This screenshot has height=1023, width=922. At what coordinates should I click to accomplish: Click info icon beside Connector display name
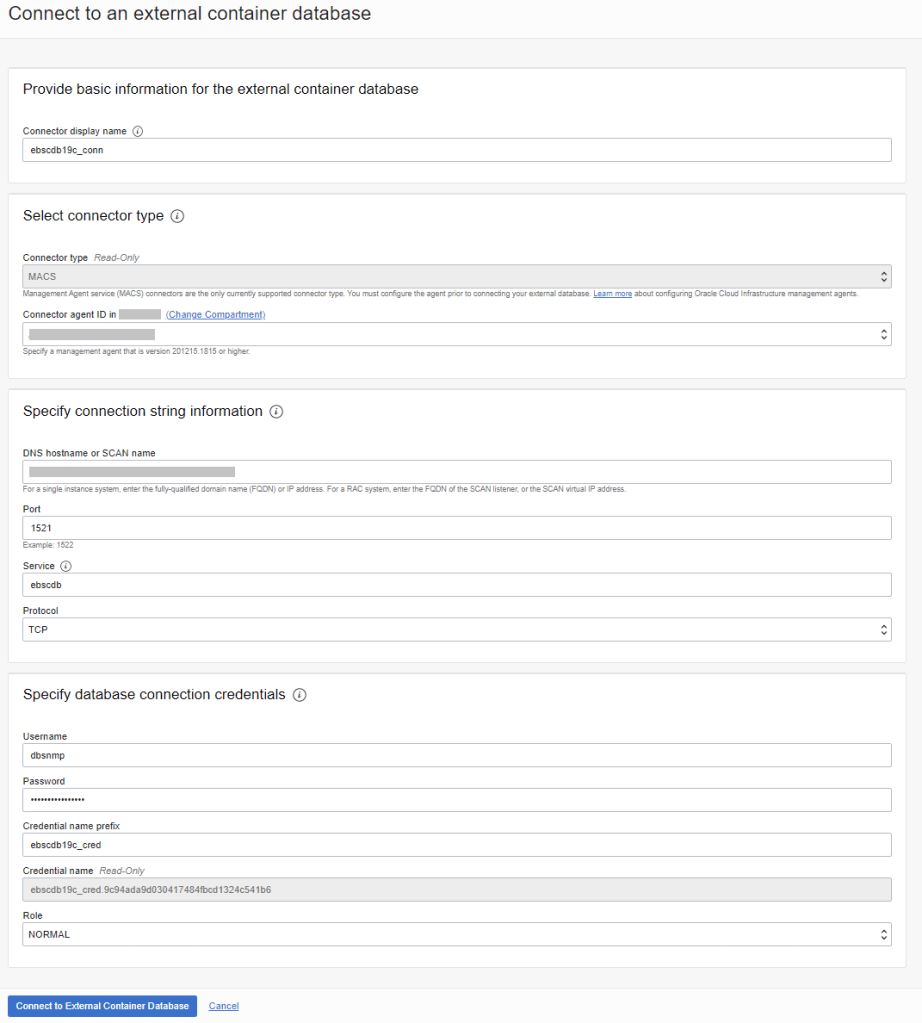pos(138,131)
